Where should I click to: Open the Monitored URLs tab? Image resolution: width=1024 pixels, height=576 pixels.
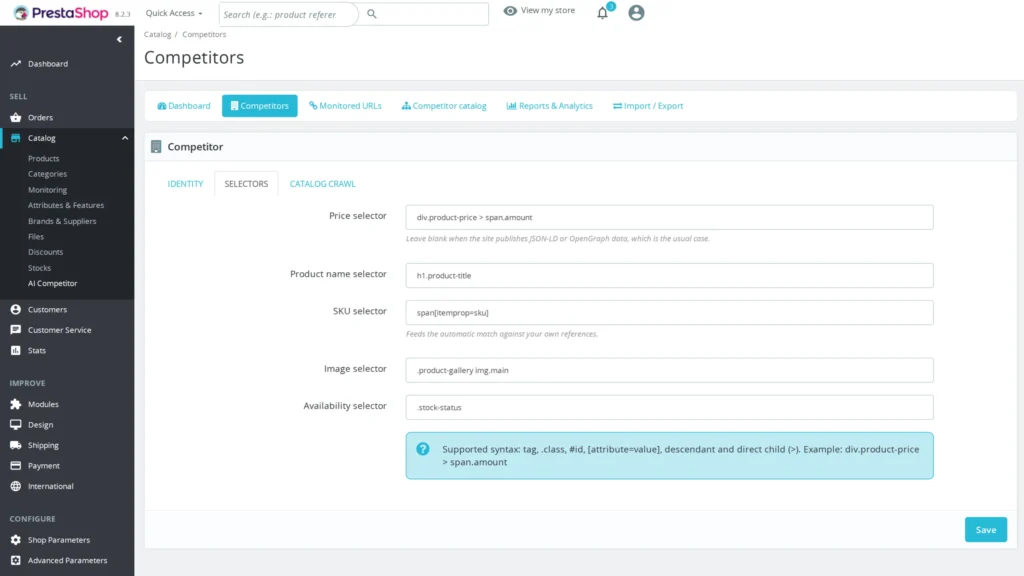point(345,106)
